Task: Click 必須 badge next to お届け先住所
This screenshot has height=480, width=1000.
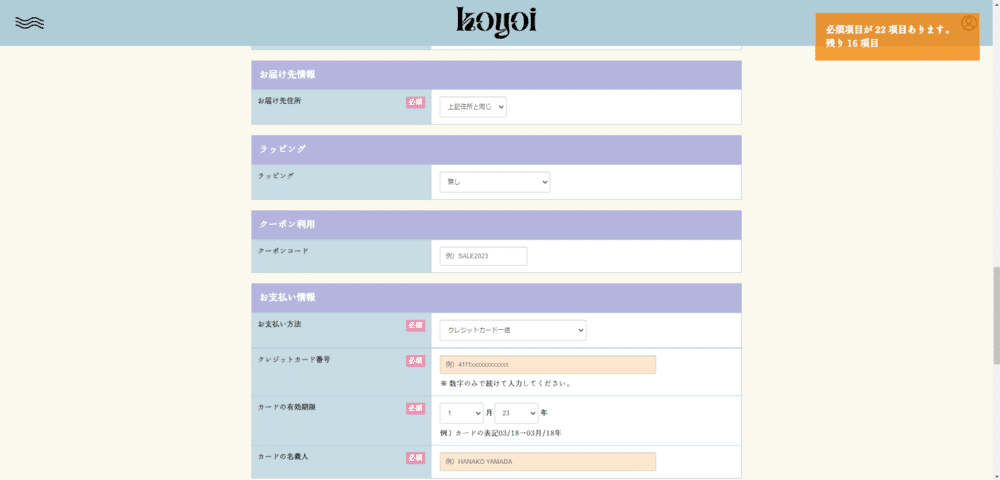Action: click(x=415, y=102)
